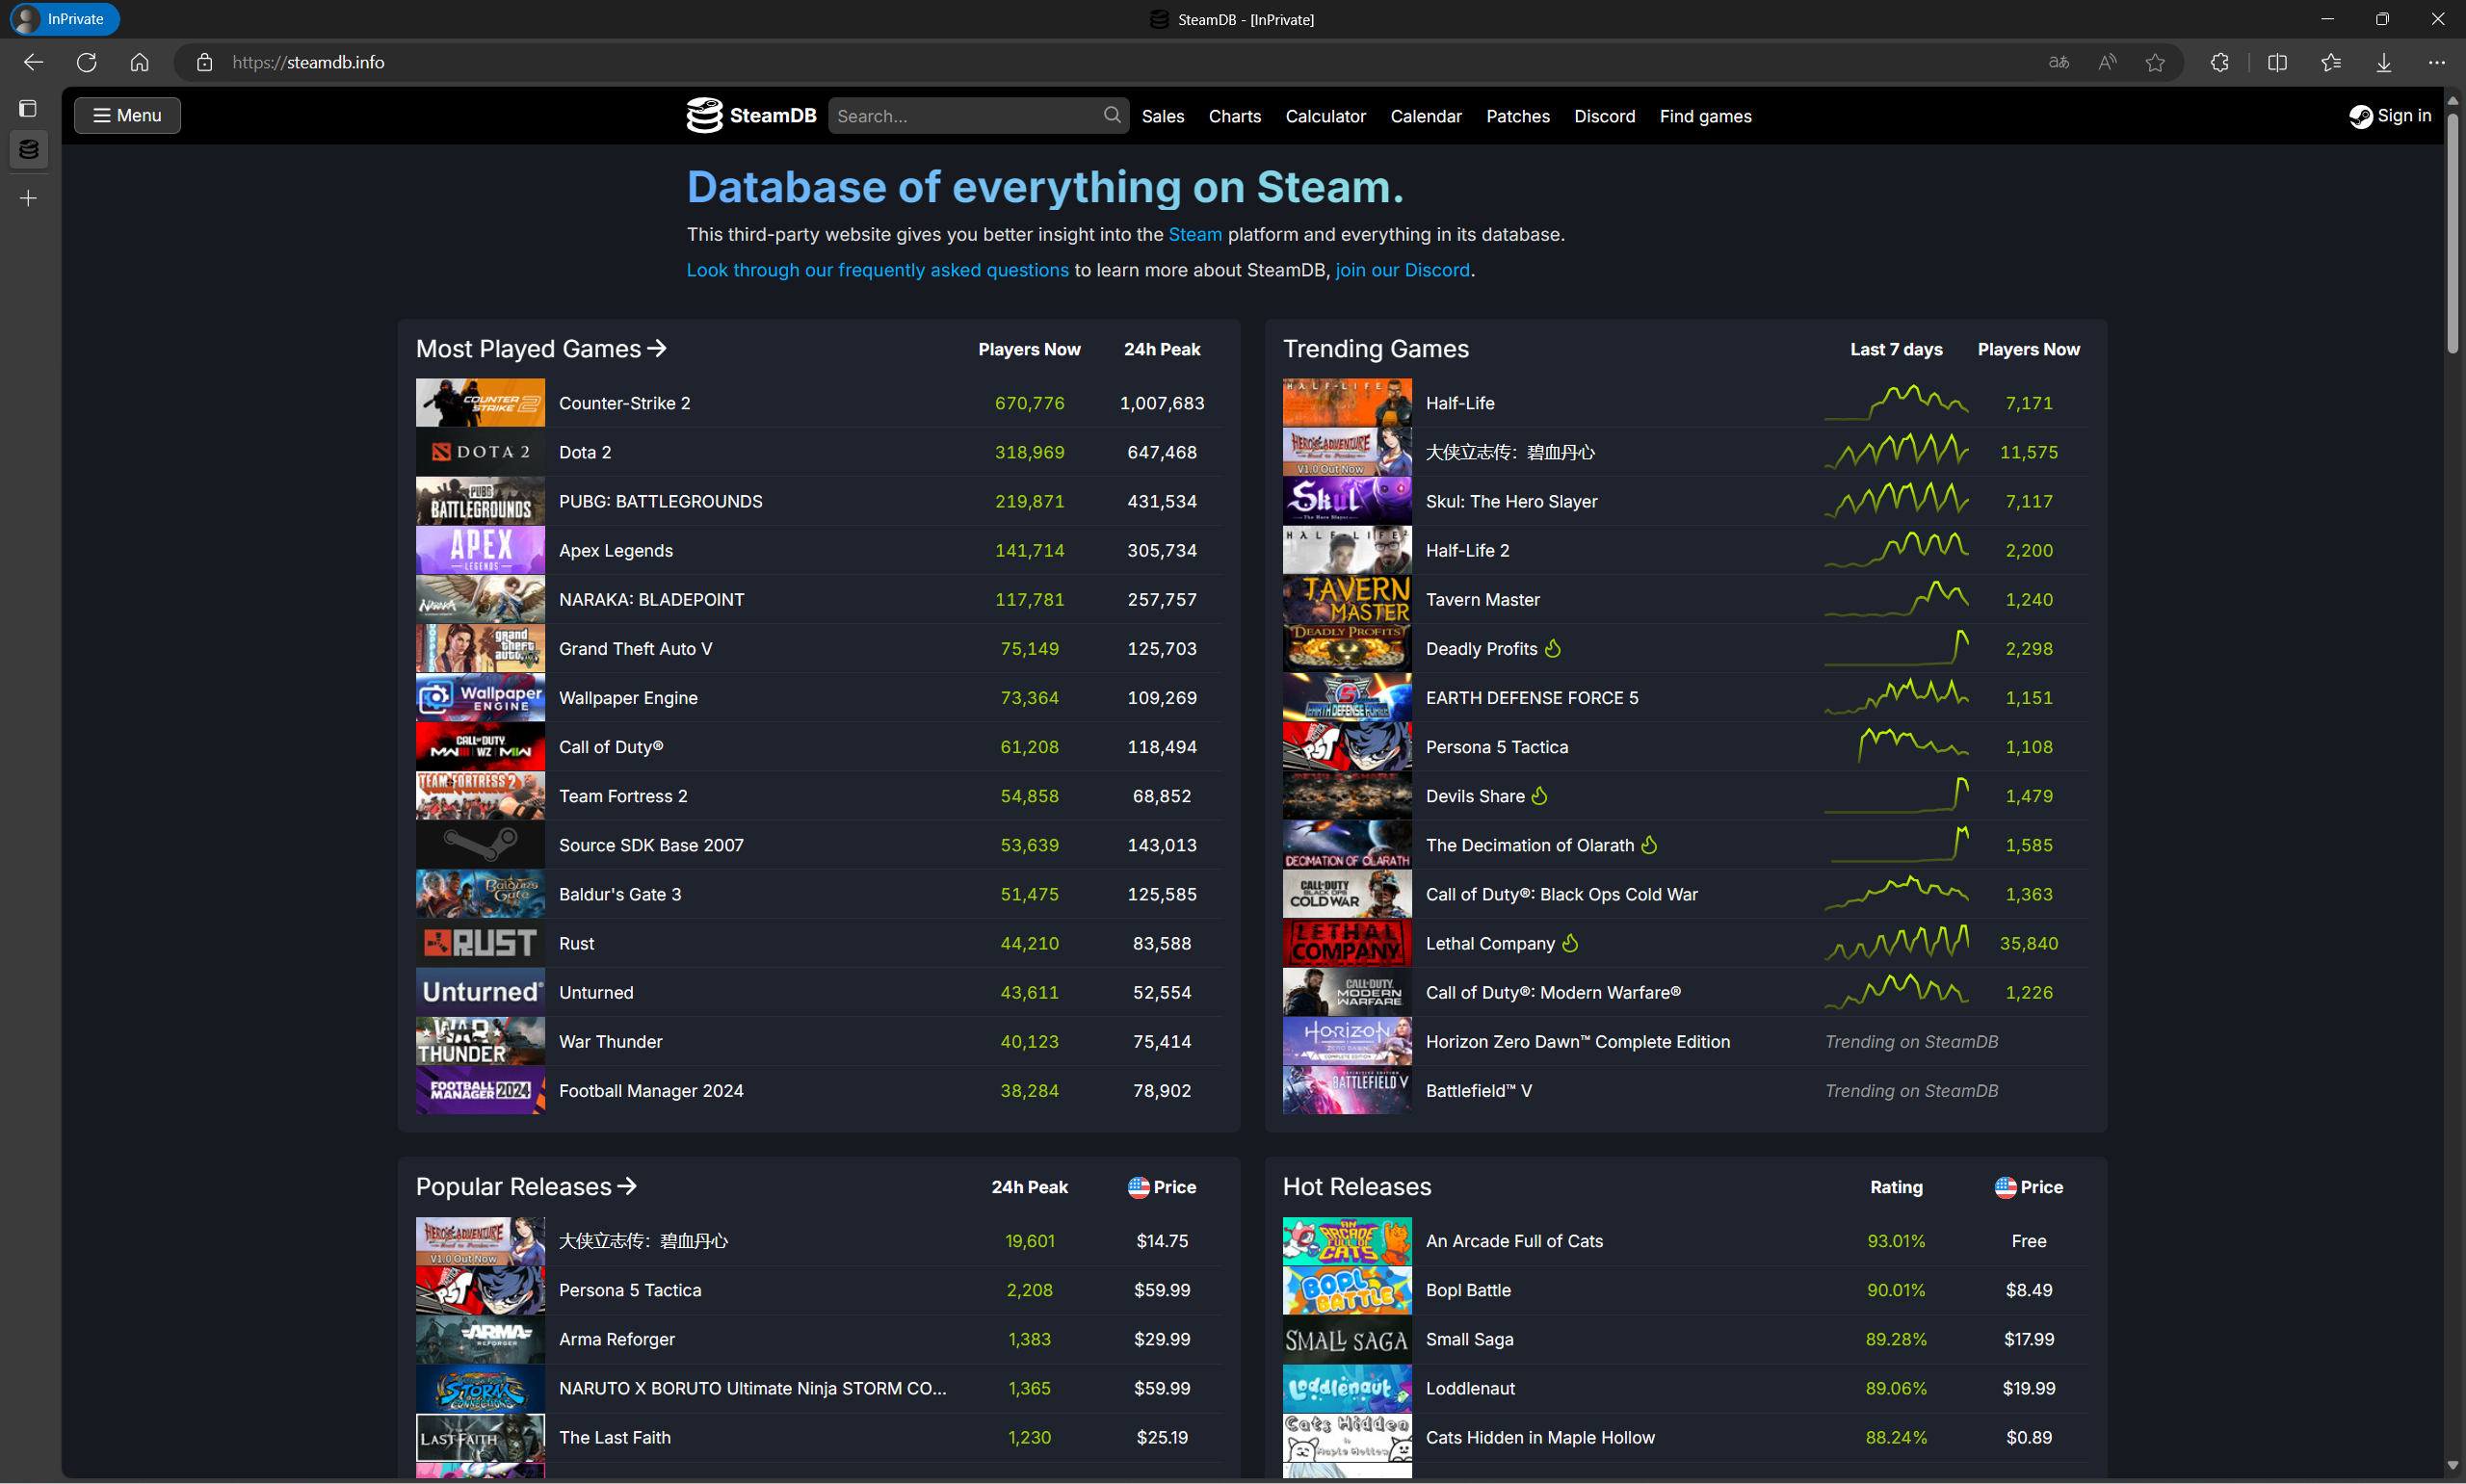Open Football Manager 2024 entry
This screenshot has width=2466, height=1484.
[x=651, y=1090]
